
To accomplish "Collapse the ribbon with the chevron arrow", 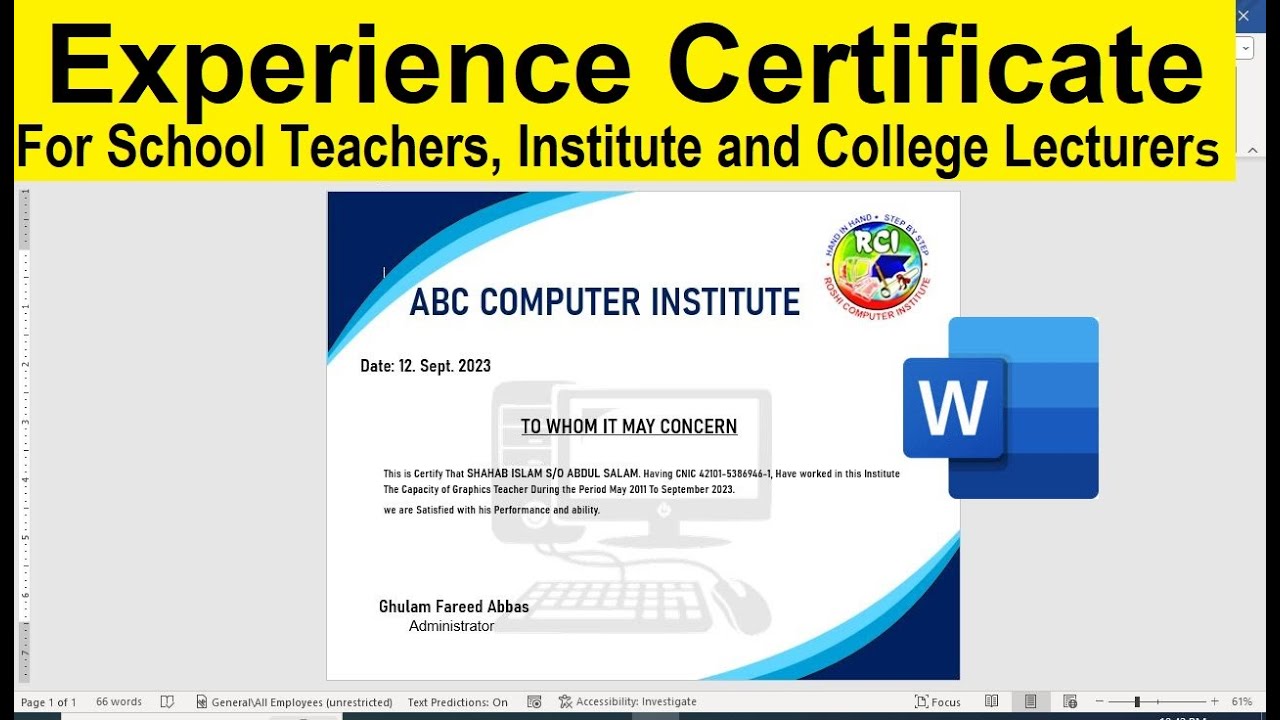I will point(1250,149).
